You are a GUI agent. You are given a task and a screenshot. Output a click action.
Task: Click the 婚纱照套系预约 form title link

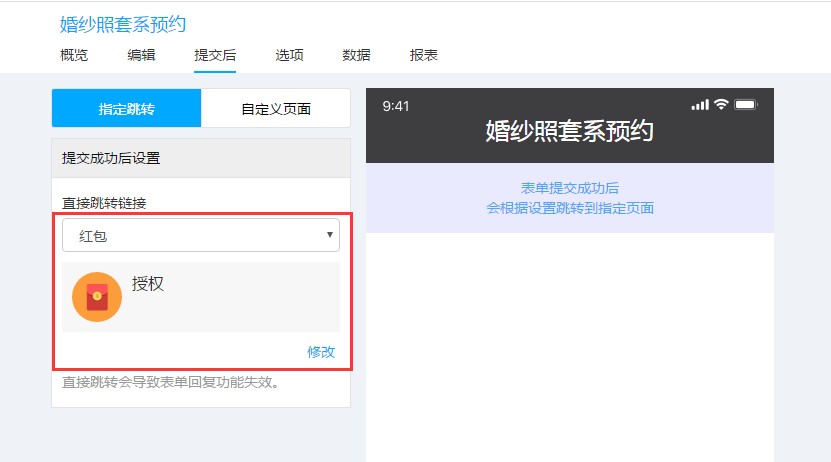point(123,24)
